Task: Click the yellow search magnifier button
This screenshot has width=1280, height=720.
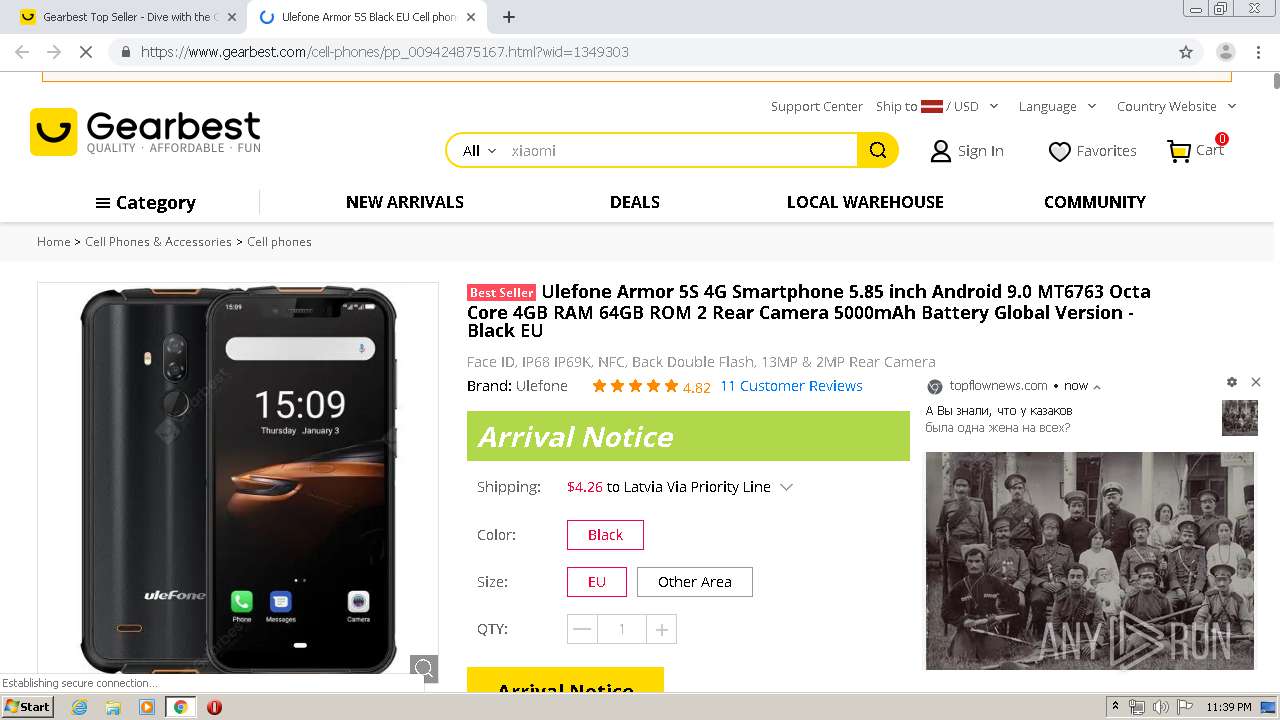Action: (878, 150)
